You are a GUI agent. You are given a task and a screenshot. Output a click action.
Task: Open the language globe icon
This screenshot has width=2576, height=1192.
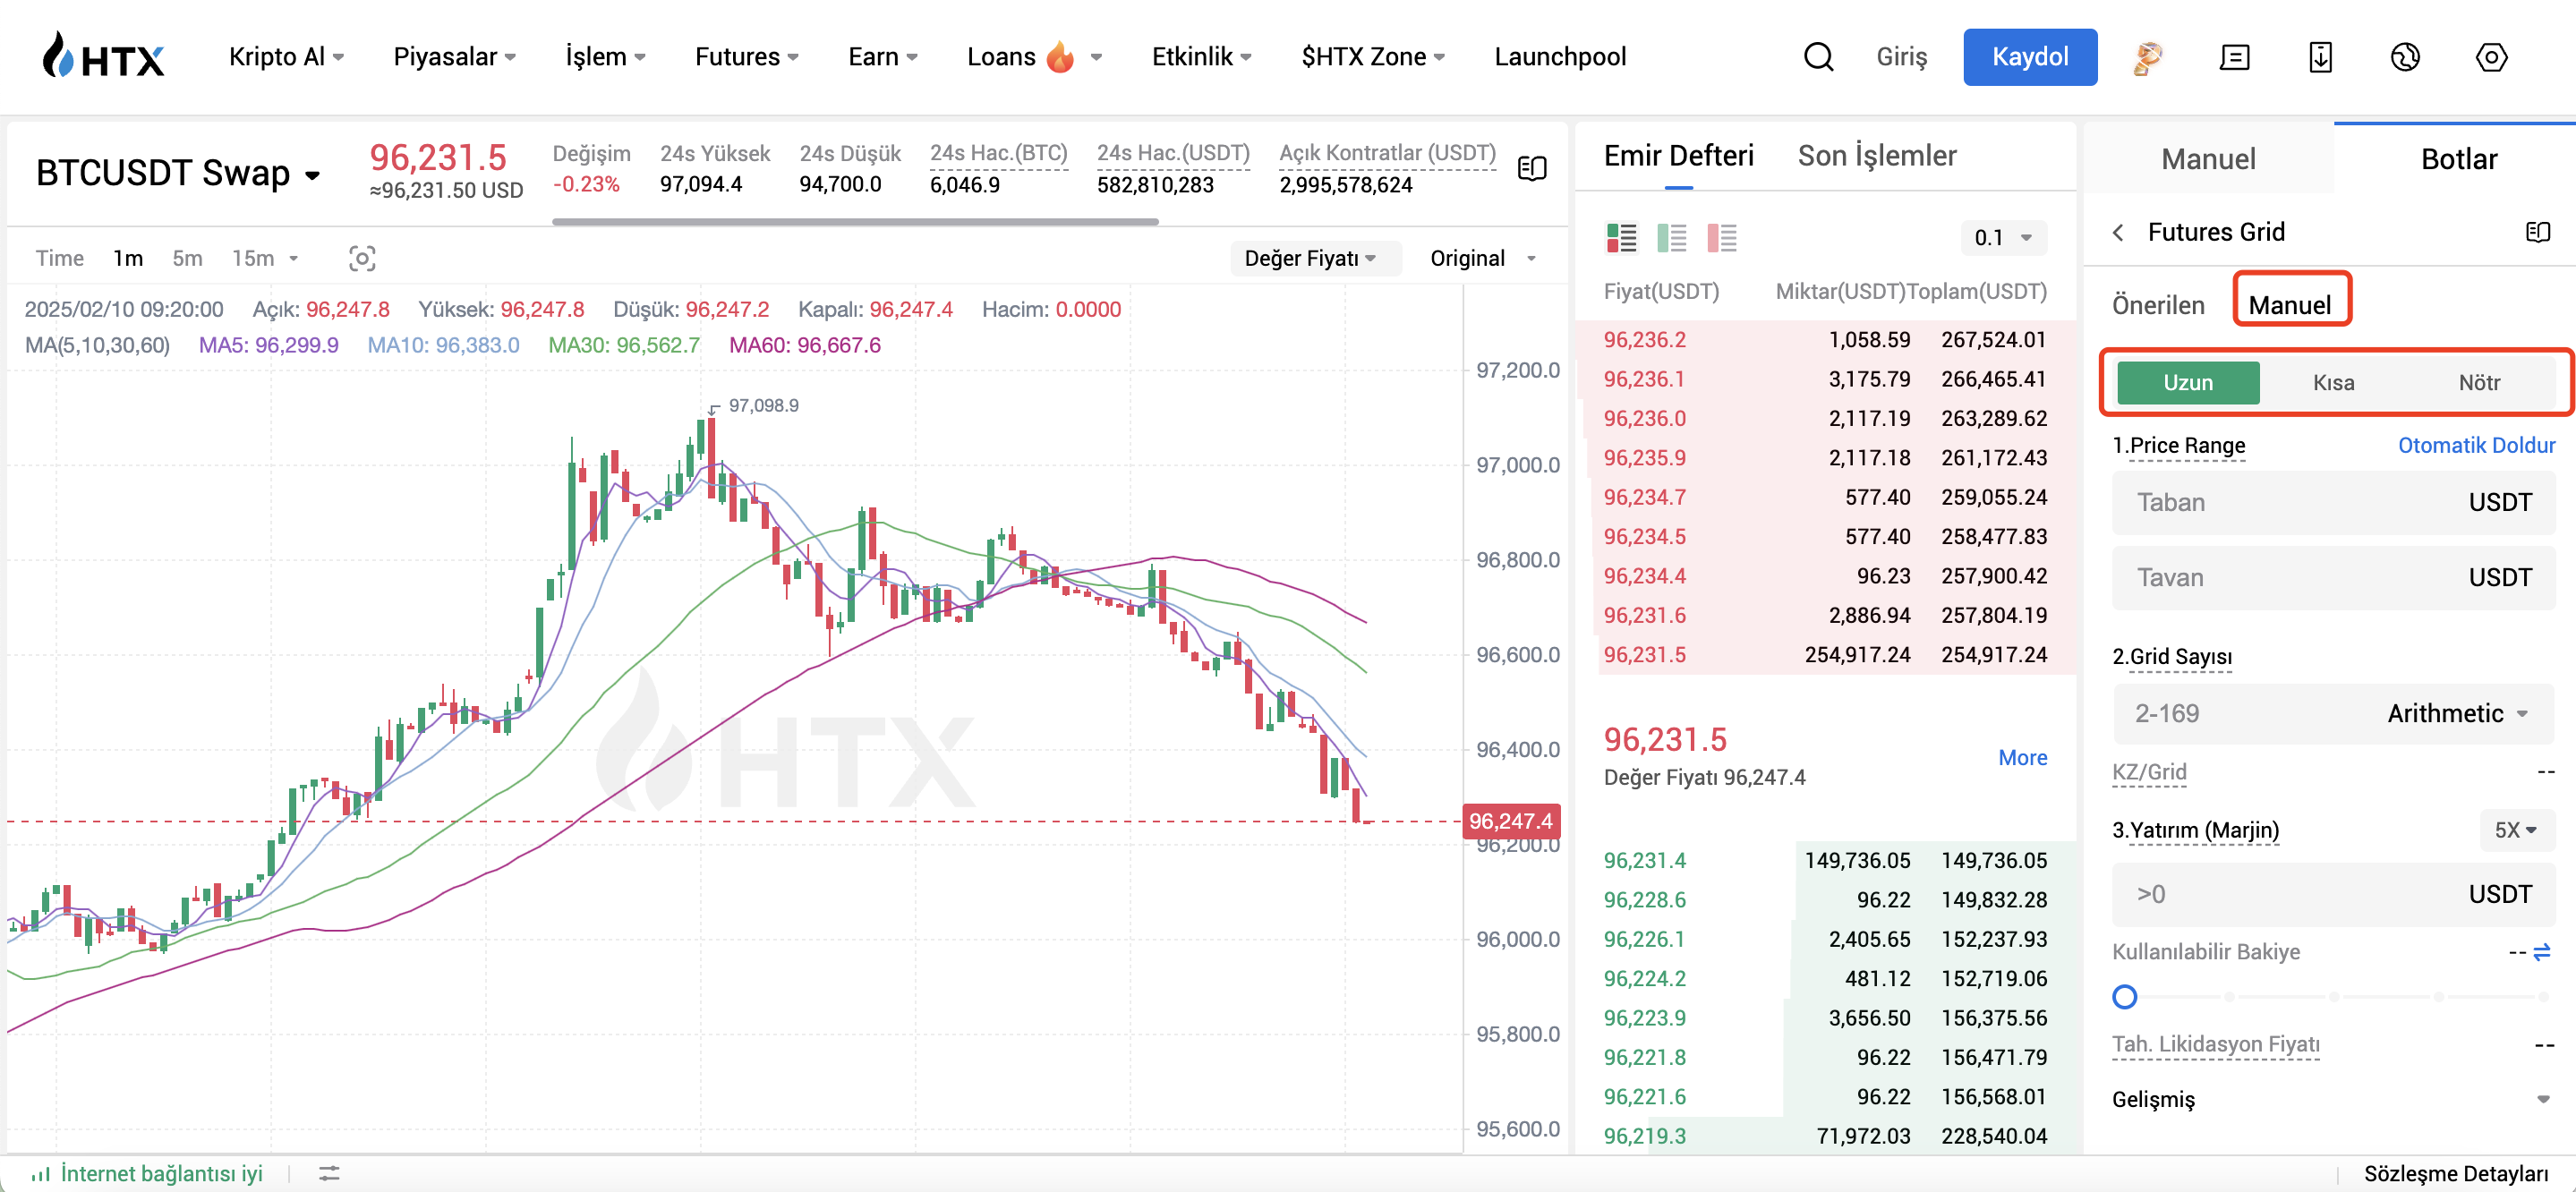(x=2404, y=57)
